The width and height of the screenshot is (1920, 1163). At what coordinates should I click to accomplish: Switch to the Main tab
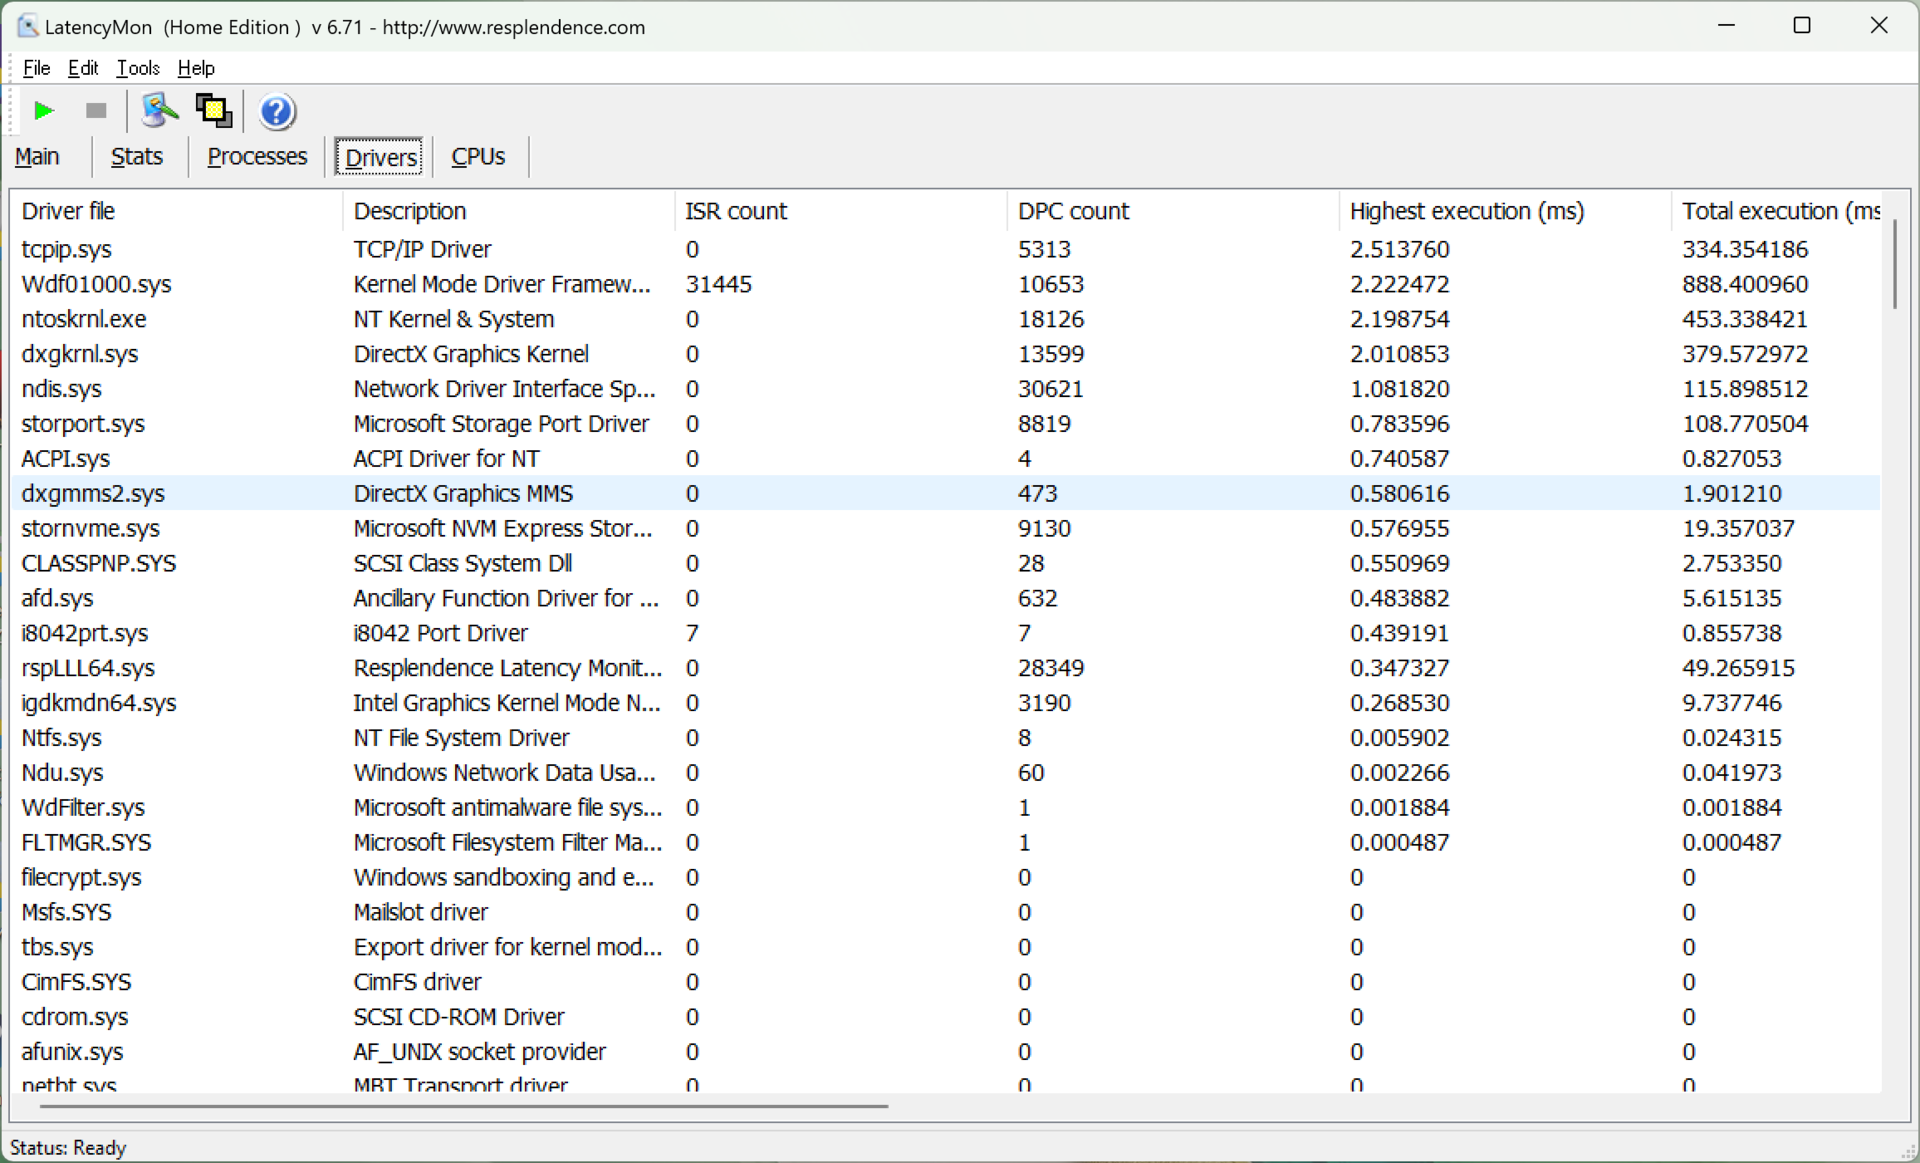tap(38, 157)
